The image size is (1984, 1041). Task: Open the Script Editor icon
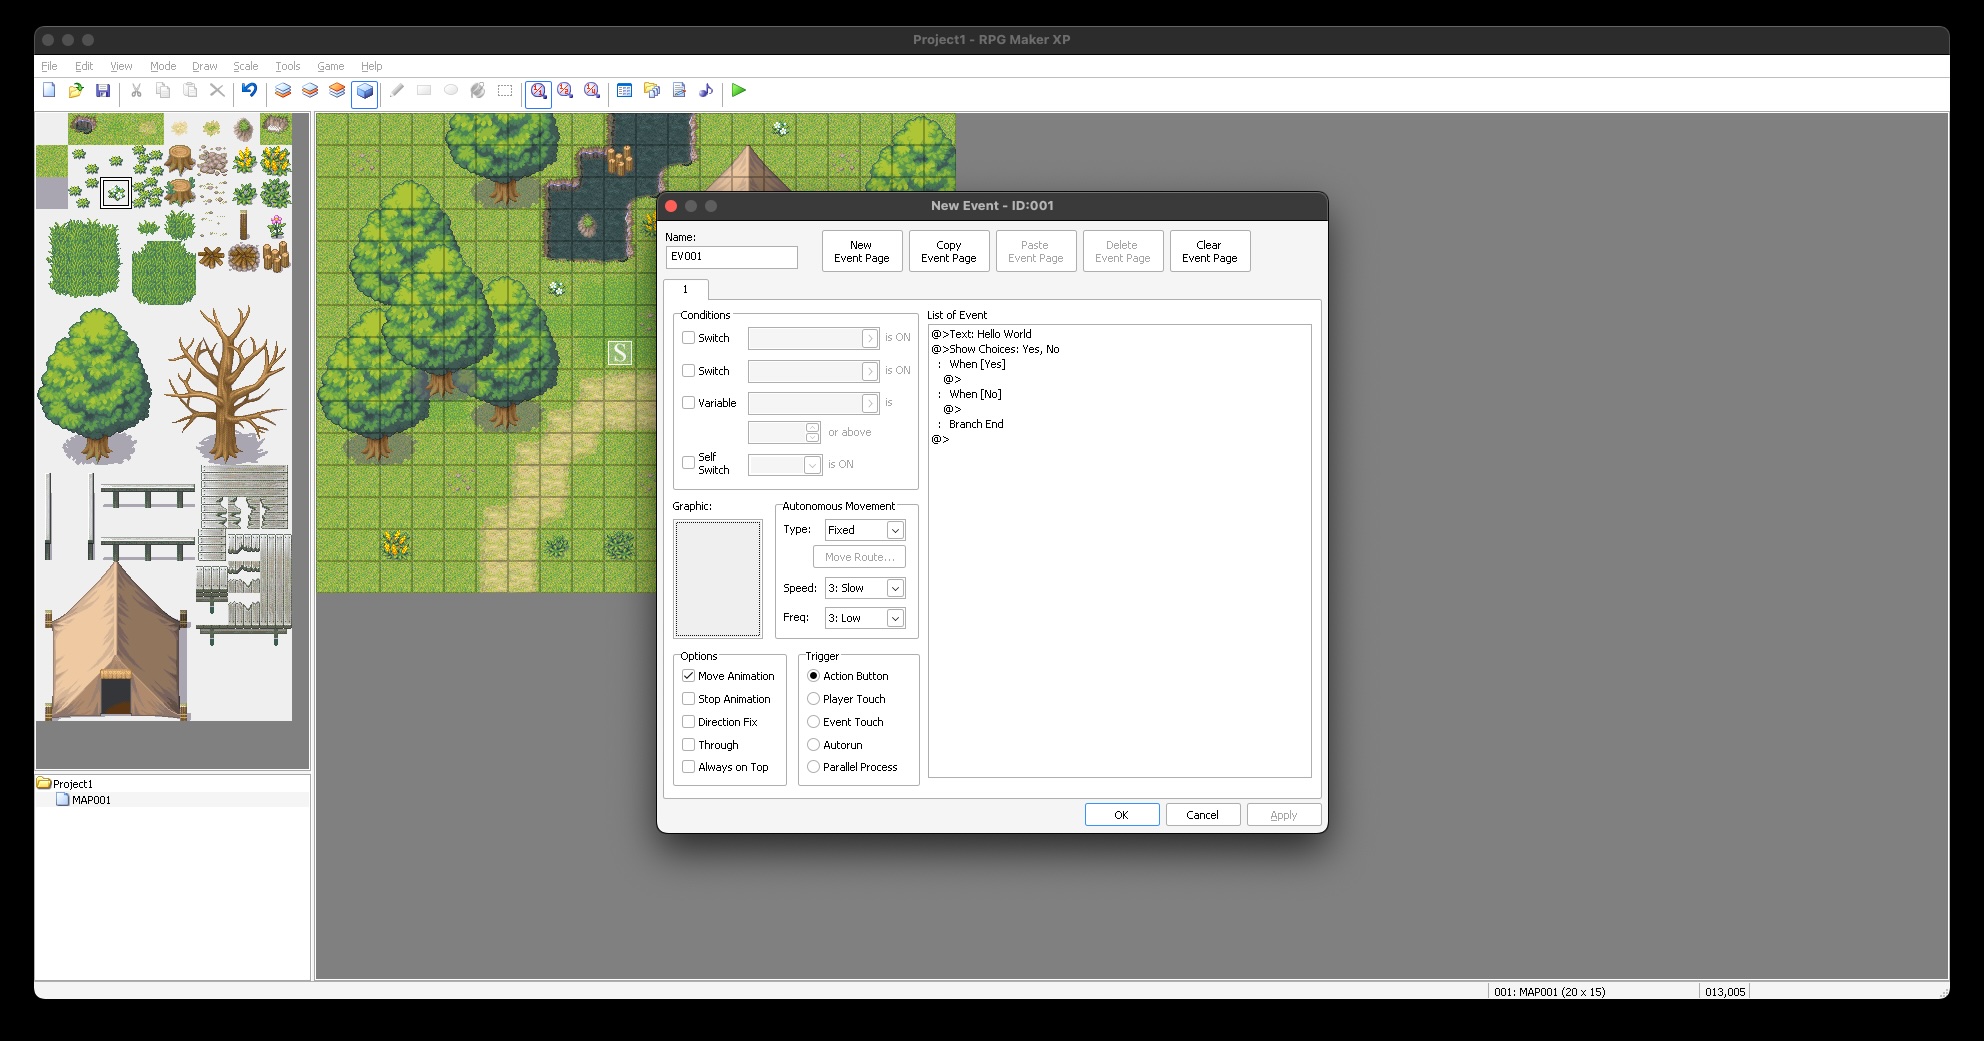(x=679, y=90)
